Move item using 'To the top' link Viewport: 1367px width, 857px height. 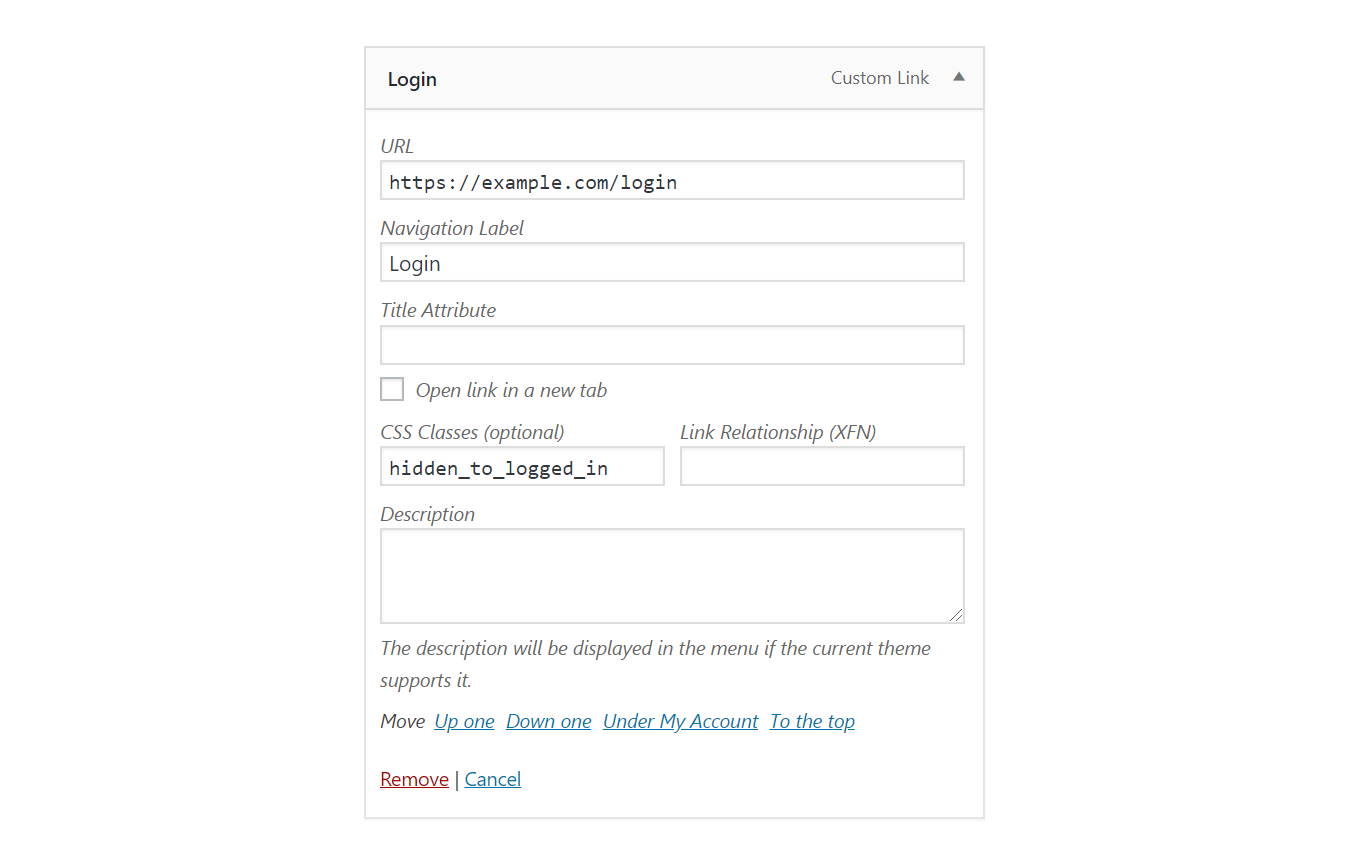tap(812, 721)
